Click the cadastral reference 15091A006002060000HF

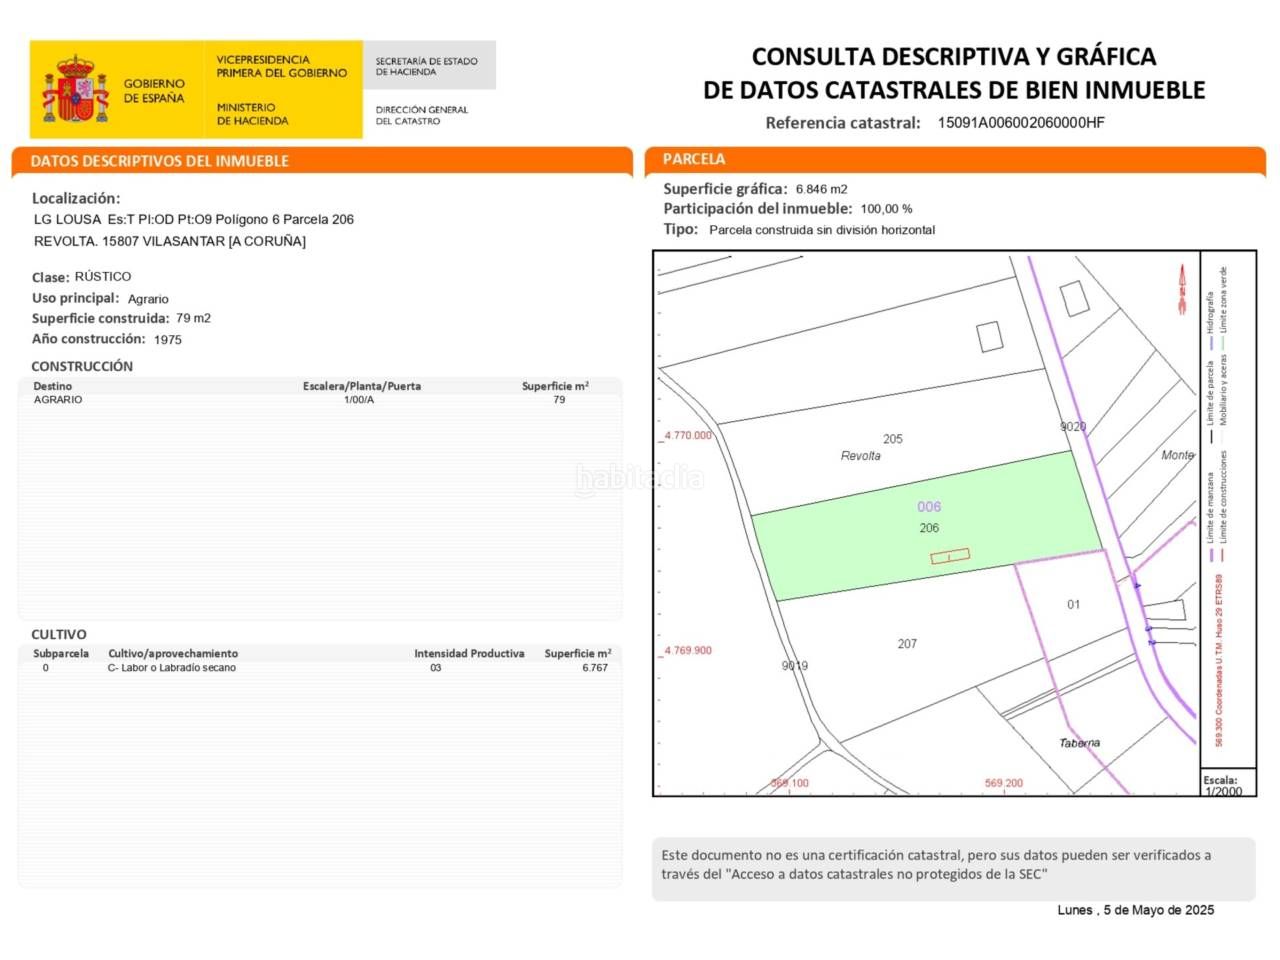tap(1020, 123)
